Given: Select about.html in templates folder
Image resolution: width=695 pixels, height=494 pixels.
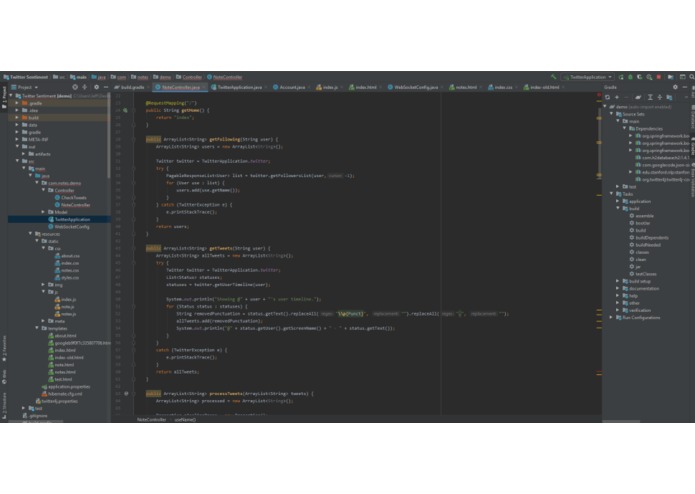Looking at the screenshot, I should pos(62,336).
